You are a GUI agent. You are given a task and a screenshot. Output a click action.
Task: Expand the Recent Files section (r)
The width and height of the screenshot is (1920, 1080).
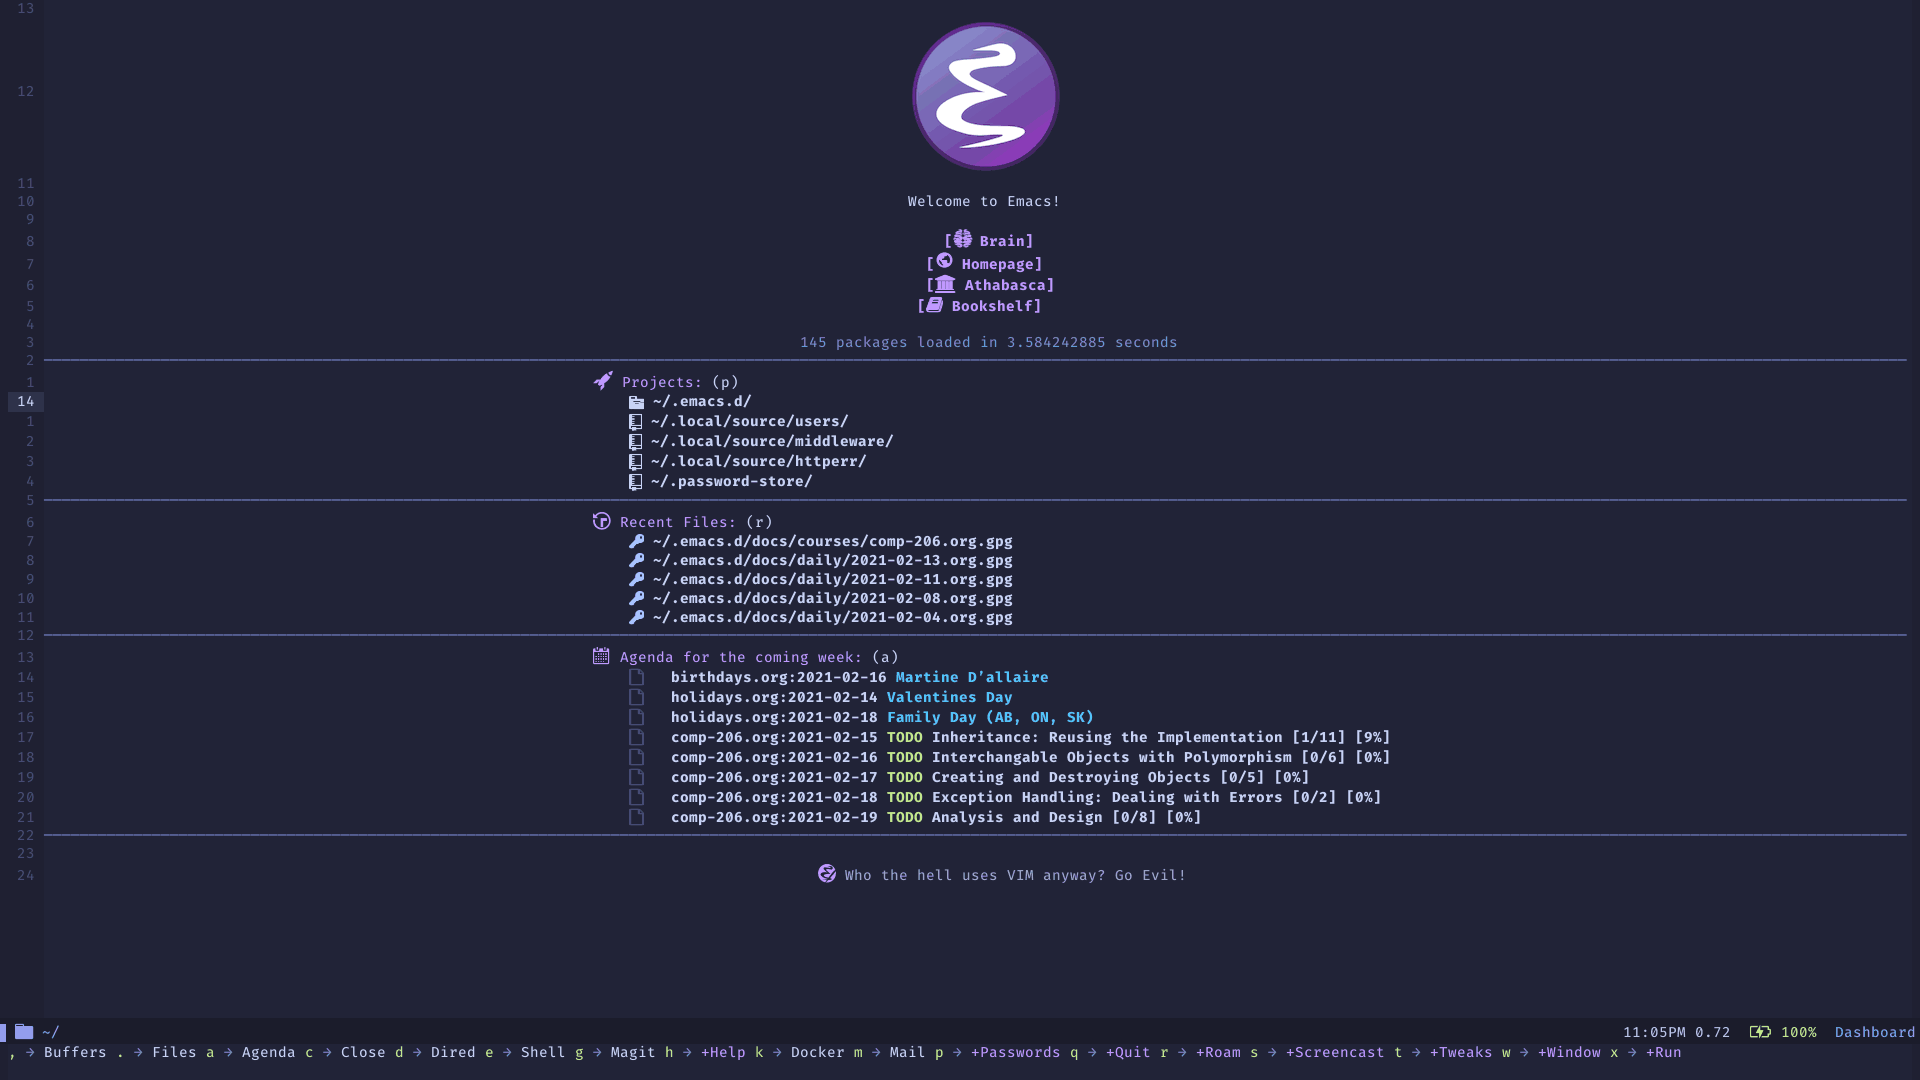click(x=679, y=521)
